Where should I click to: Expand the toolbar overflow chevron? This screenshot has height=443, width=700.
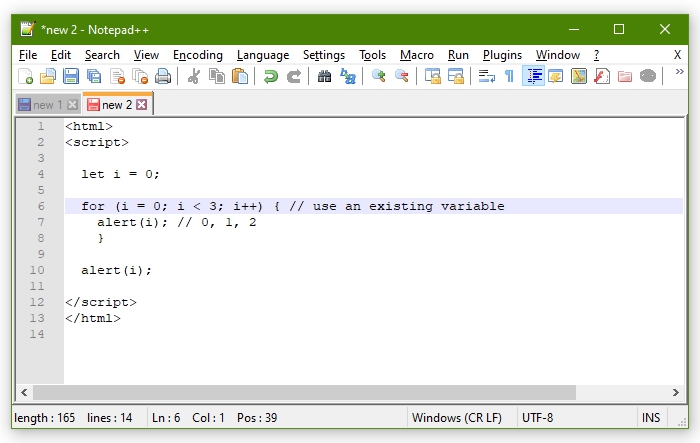pos(679,72)
